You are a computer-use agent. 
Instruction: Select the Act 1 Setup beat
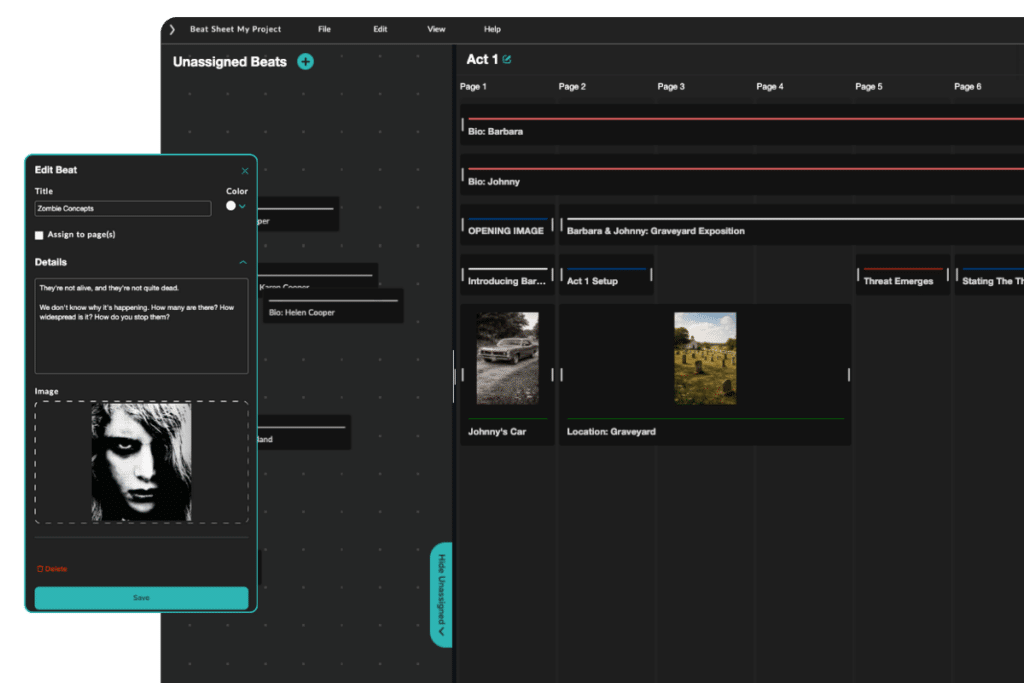[x=607, y=275]
